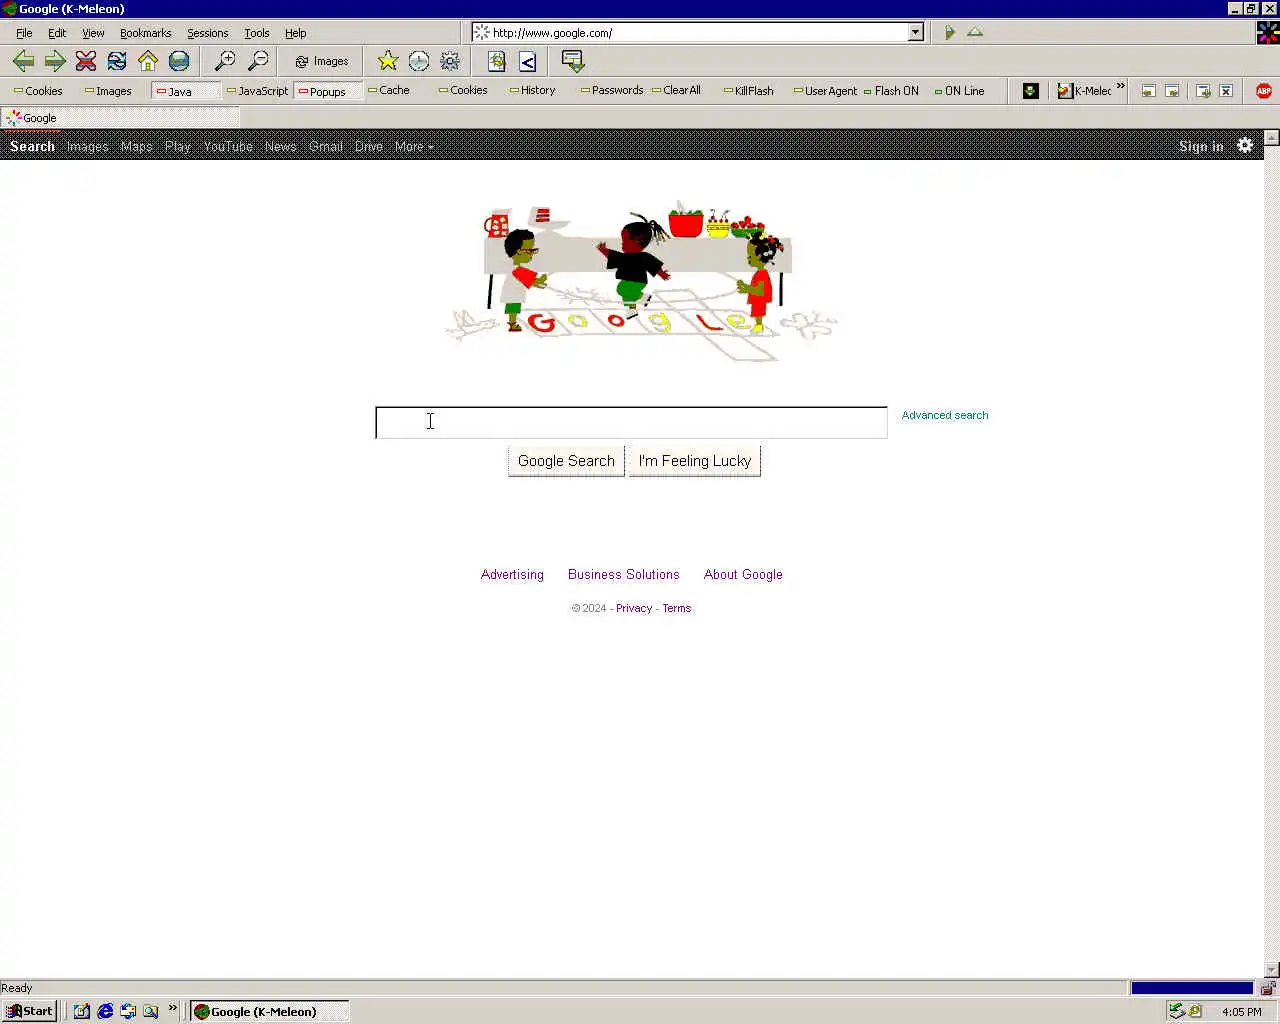Click the previous-tab window icon

tap(1149, 91)
